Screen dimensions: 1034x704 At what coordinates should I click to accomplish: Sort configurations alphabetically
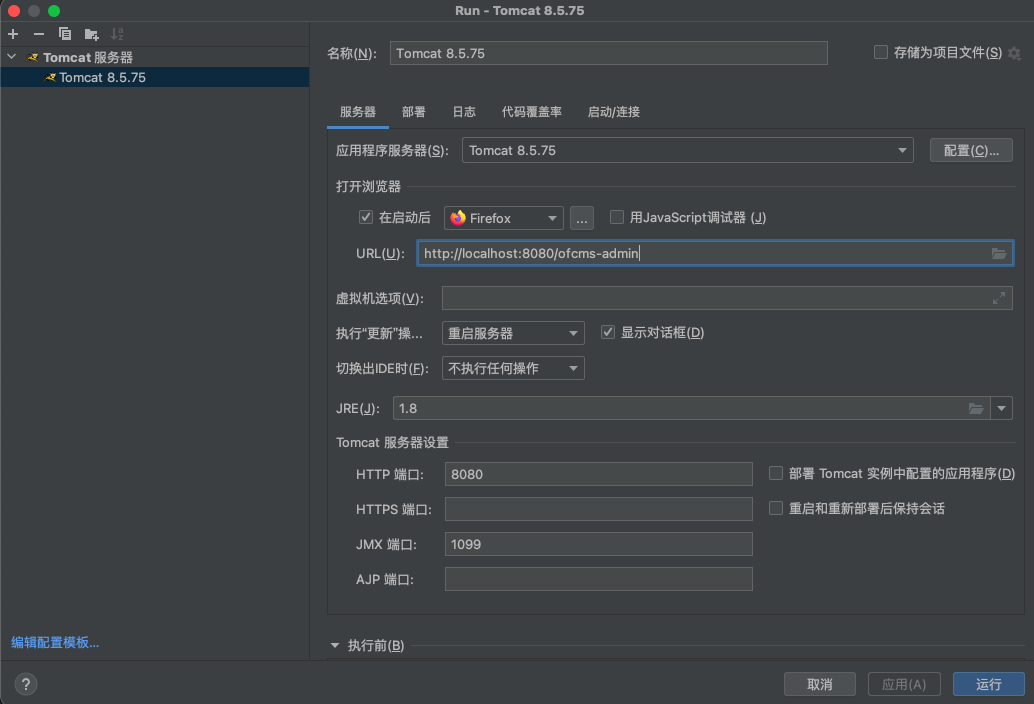click(117, 34)
